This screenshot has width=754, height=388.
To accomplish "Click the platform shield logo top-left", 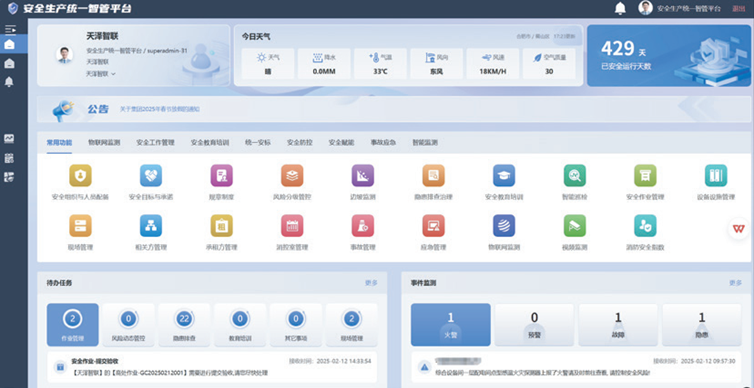I will click(x=13, y=8).
